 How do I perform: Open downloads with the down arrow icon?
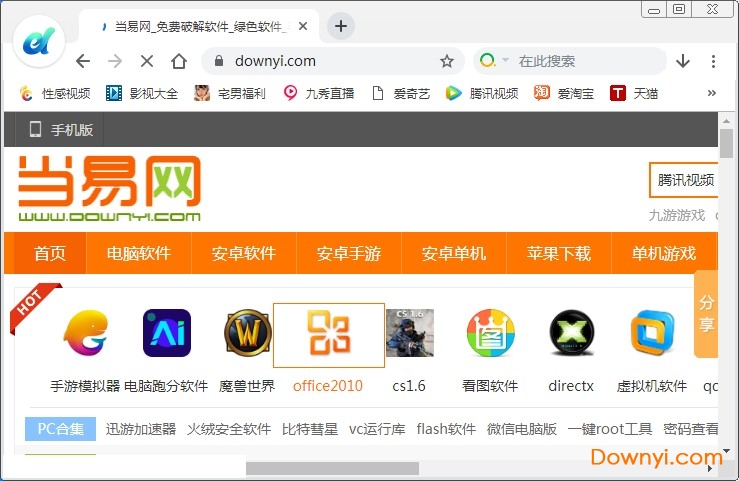(683, 61)
